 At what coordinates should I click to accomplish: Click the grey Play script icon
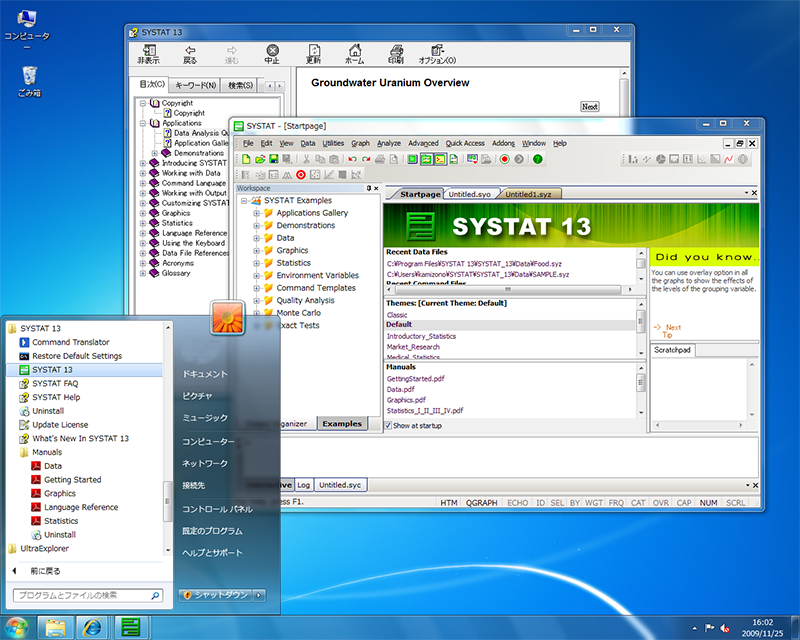(x=519, y=159)
